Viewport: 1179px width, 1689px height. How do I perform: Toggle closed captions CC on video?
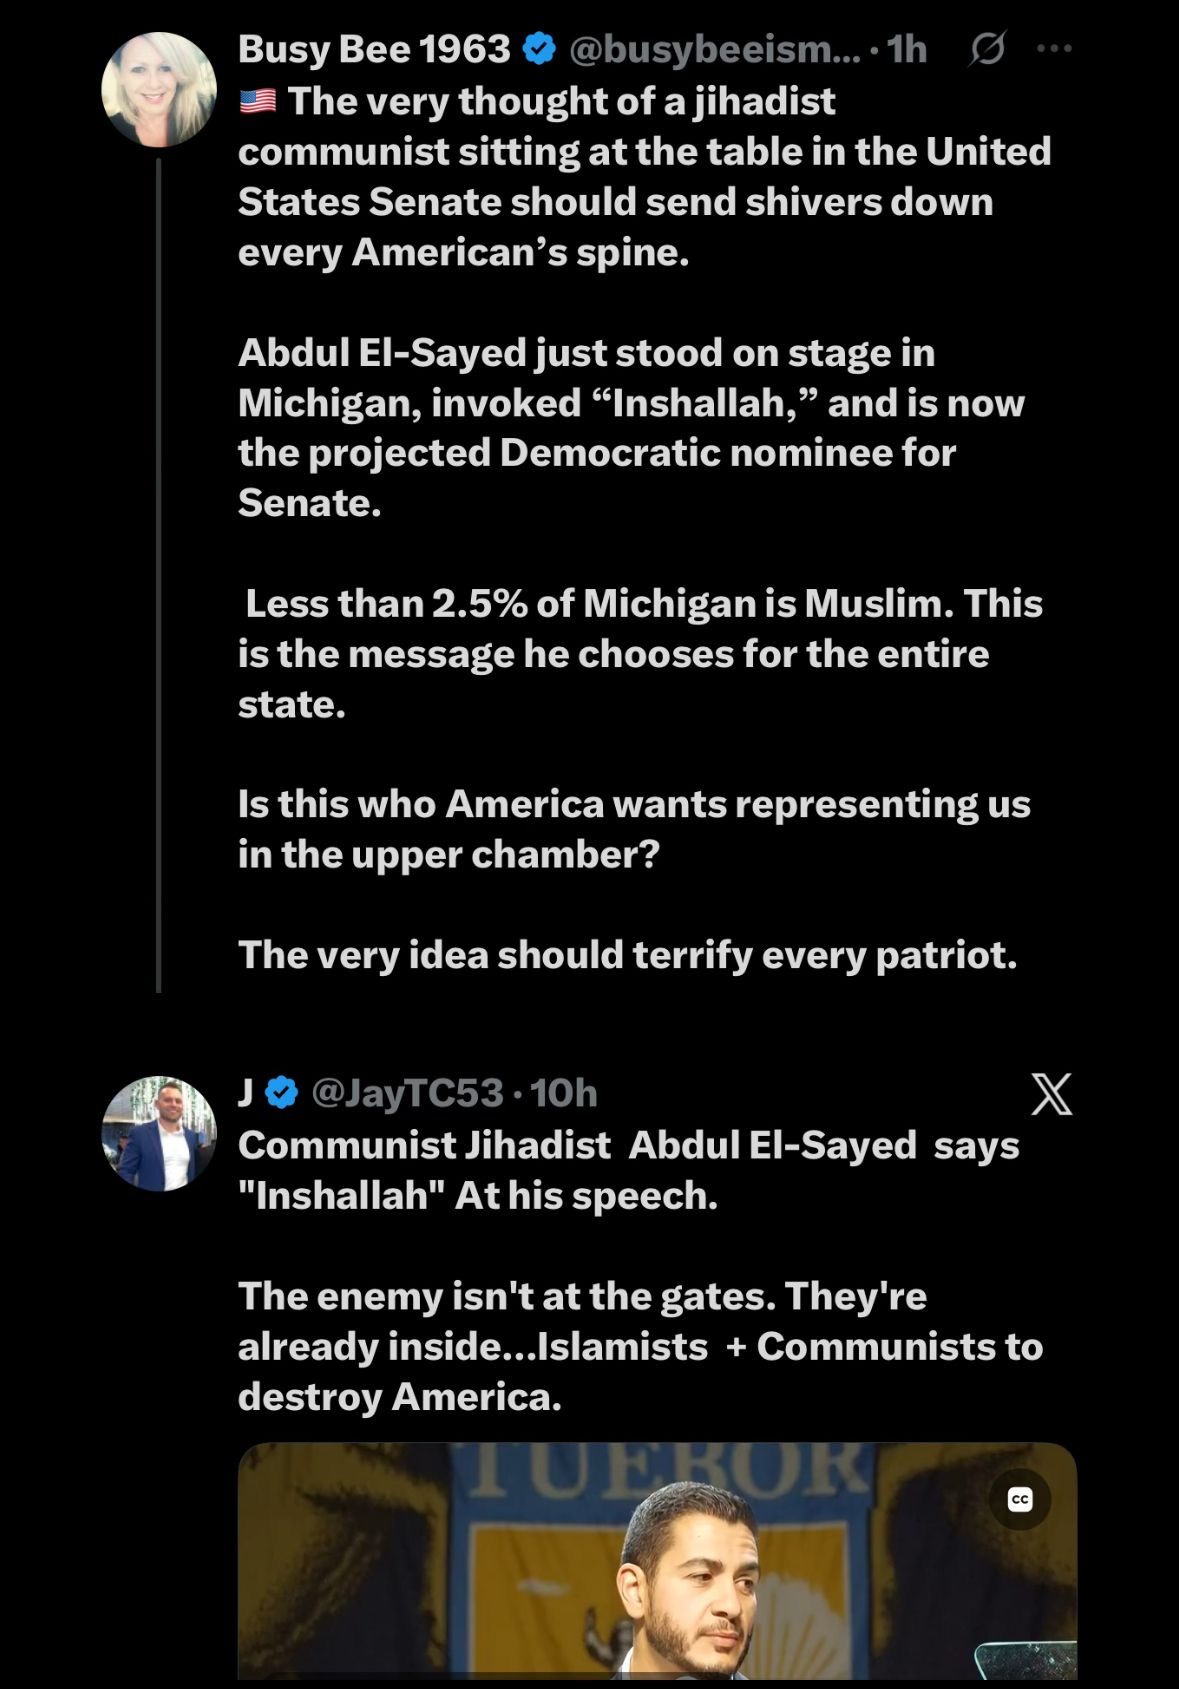(x=1020, y=1499)
